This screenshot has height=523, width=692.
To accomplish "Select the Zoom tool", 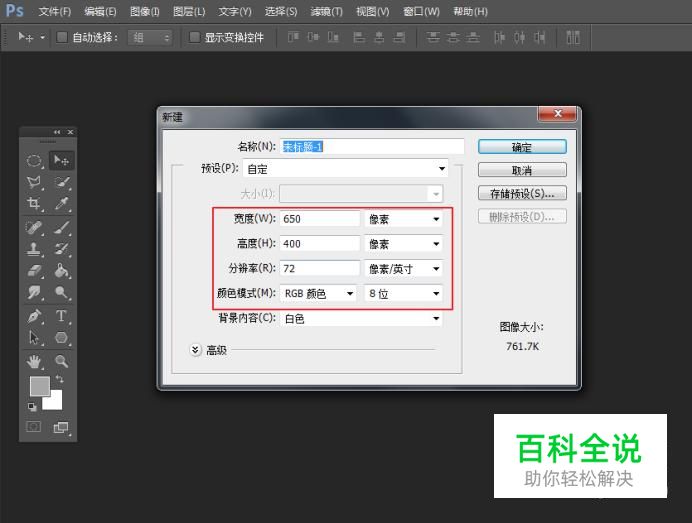I will click(x=62, y=361).
